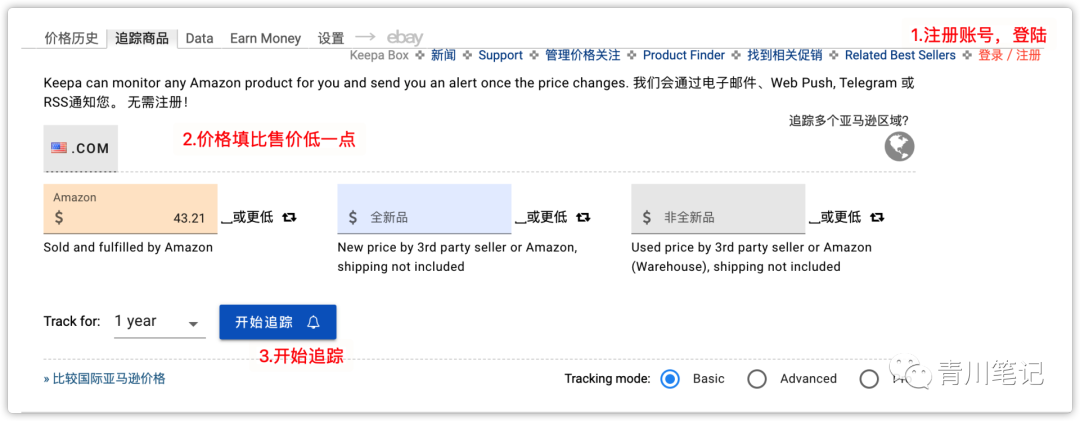Select the Advanced tracking mode
The height and width of the screenshot is (421, 1080).
[757, 378]
